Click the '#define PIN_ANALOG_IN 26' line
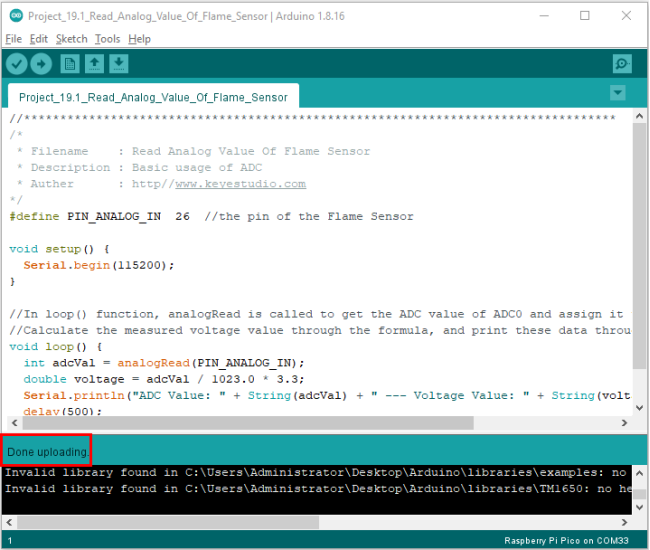 click(211, 216)
